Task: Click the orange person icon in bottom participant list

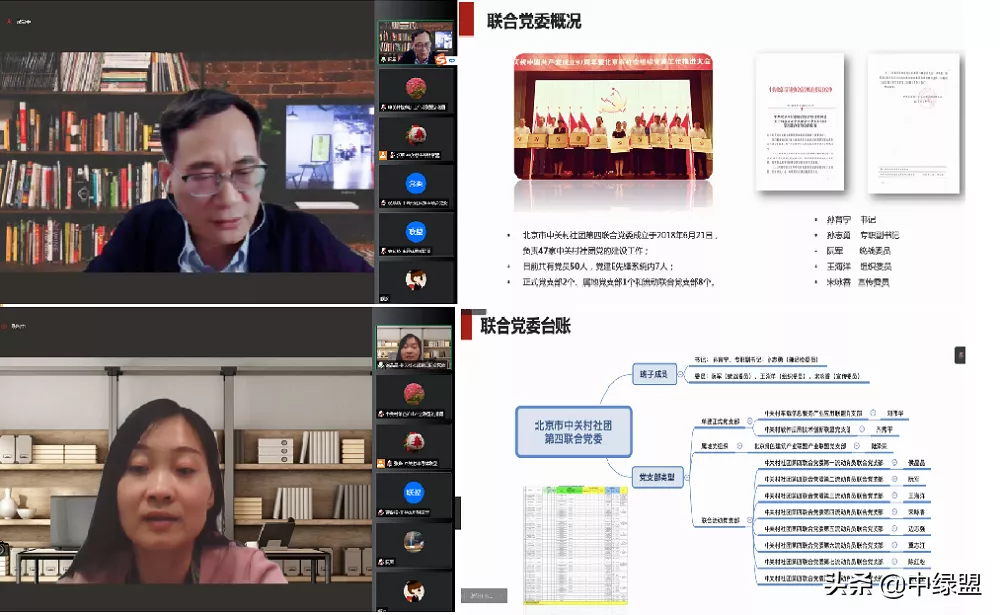Action: 381,463
